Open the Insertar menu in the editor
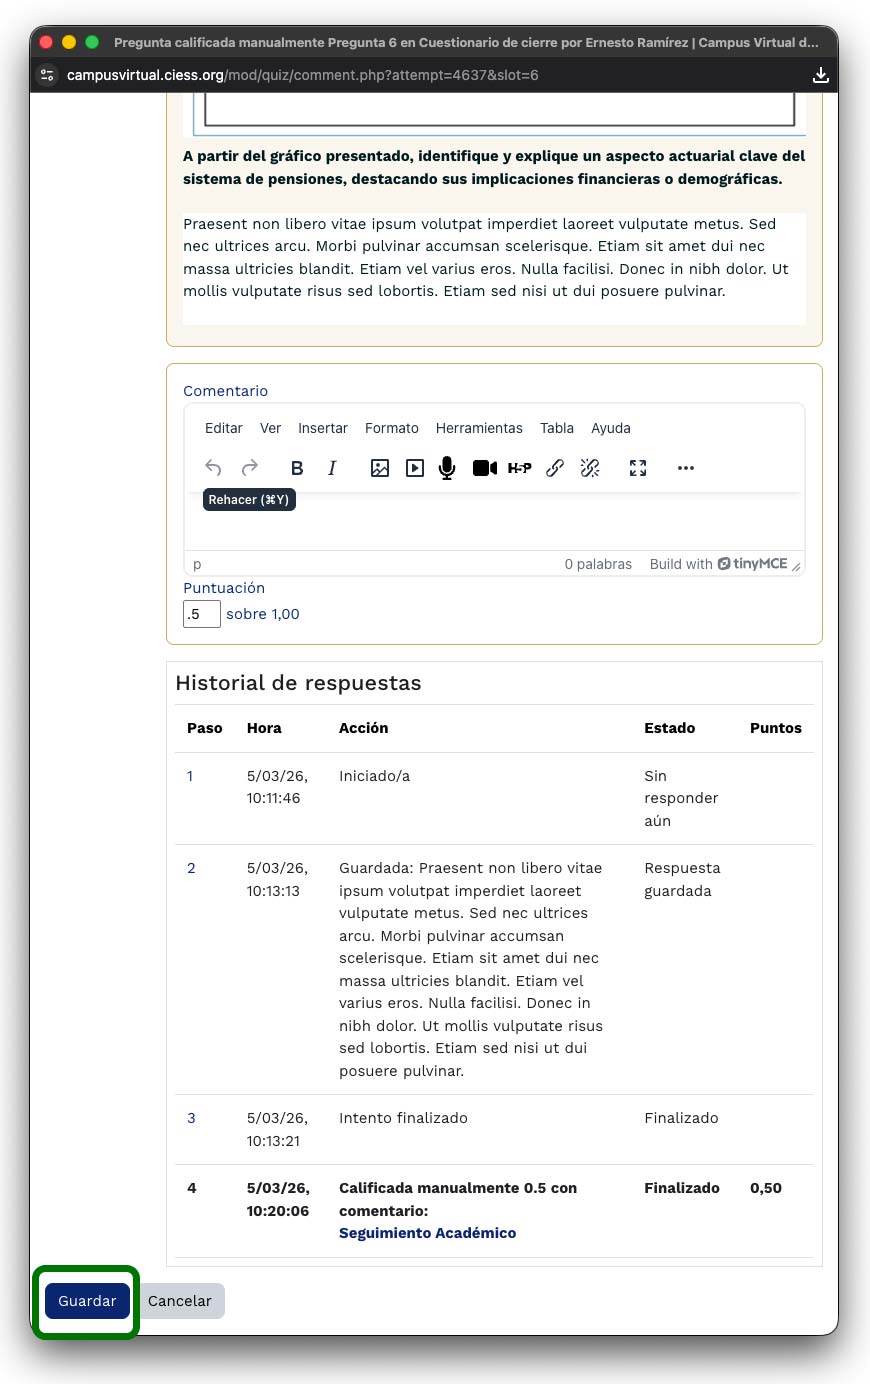The width and height of the screenshot is (870, 1384). pos(323,428)
